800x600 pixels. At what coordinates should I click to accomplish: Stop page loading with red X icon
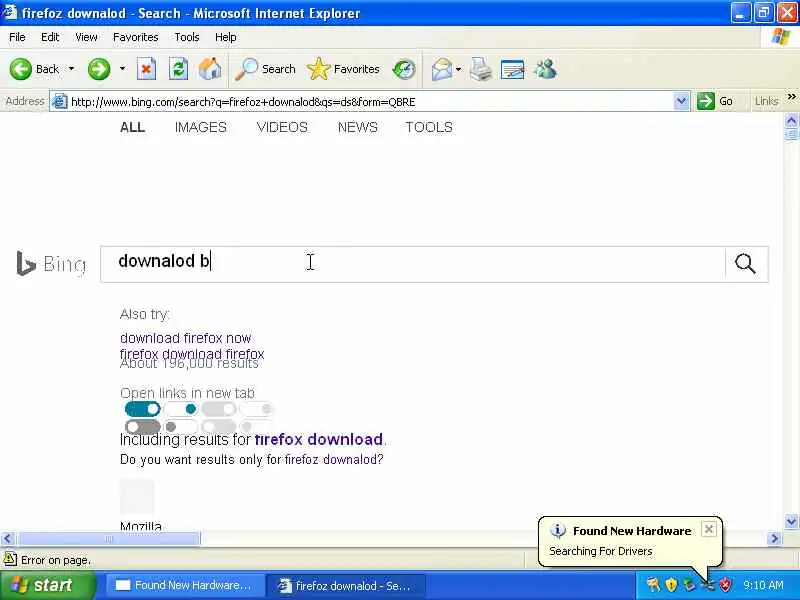point(146,69)
